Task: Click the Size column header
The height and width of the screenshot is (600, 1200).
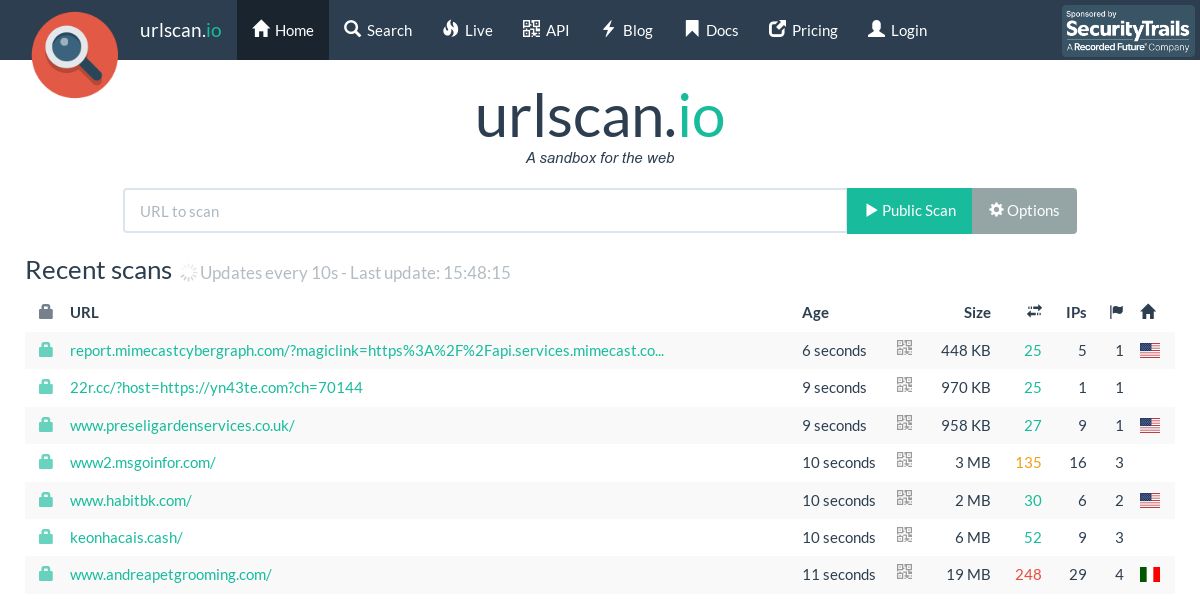Action: 977,312
